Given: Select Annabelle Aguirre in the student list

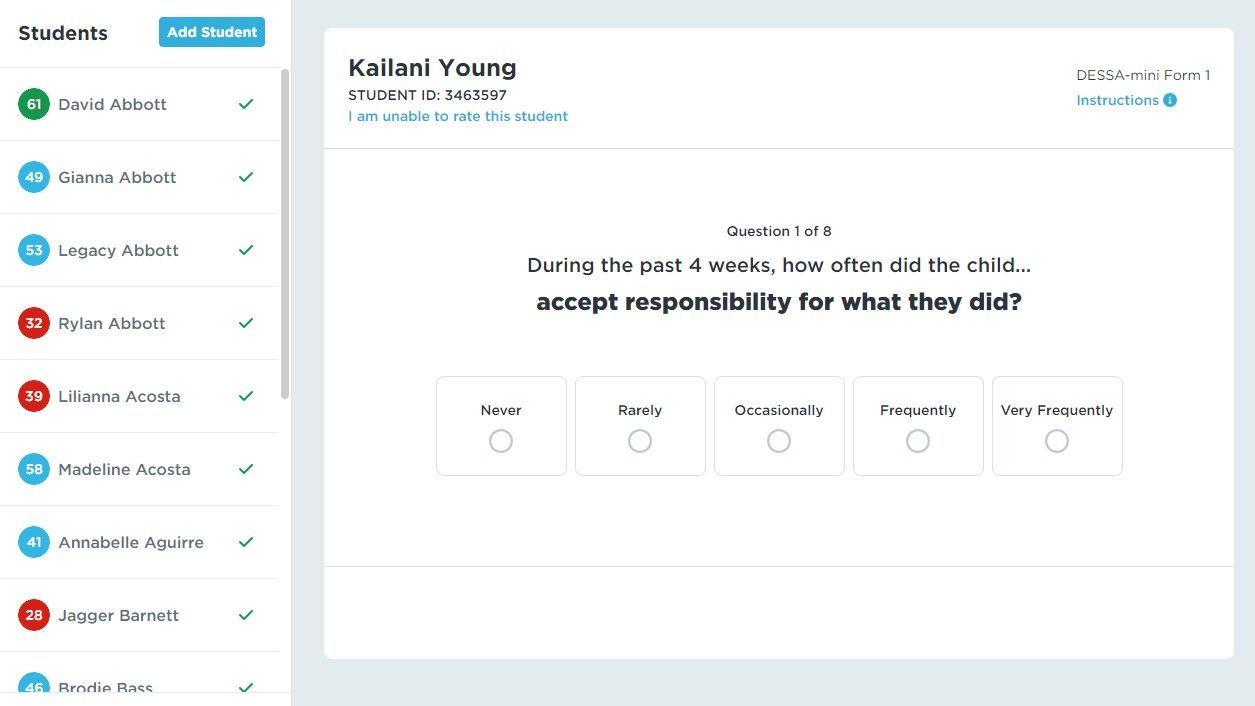Looking at the screenshot, I should [x=131, y=542].
